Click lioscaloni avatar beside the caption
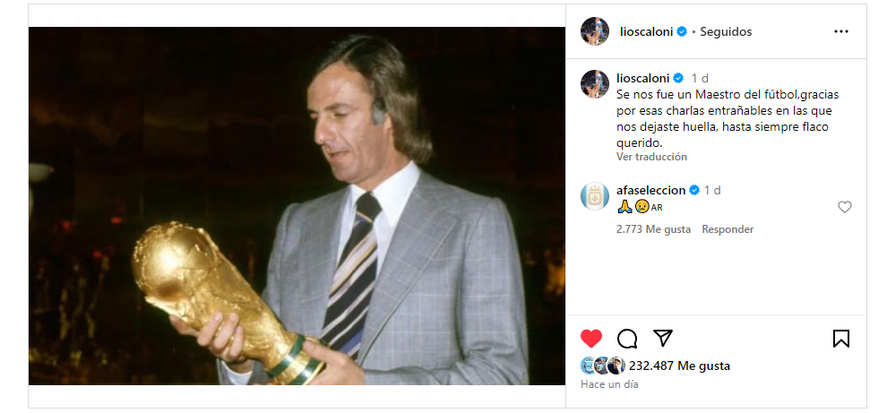This screenshot has width=887, height=413. (x=595, y=84)
